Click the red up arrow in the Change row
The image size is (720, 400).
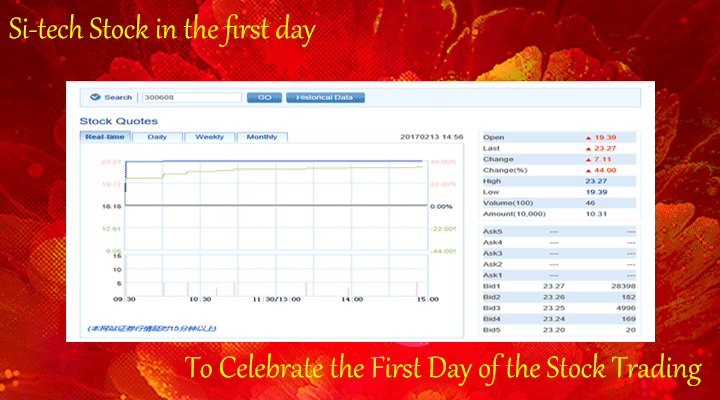tap(588, 160)
